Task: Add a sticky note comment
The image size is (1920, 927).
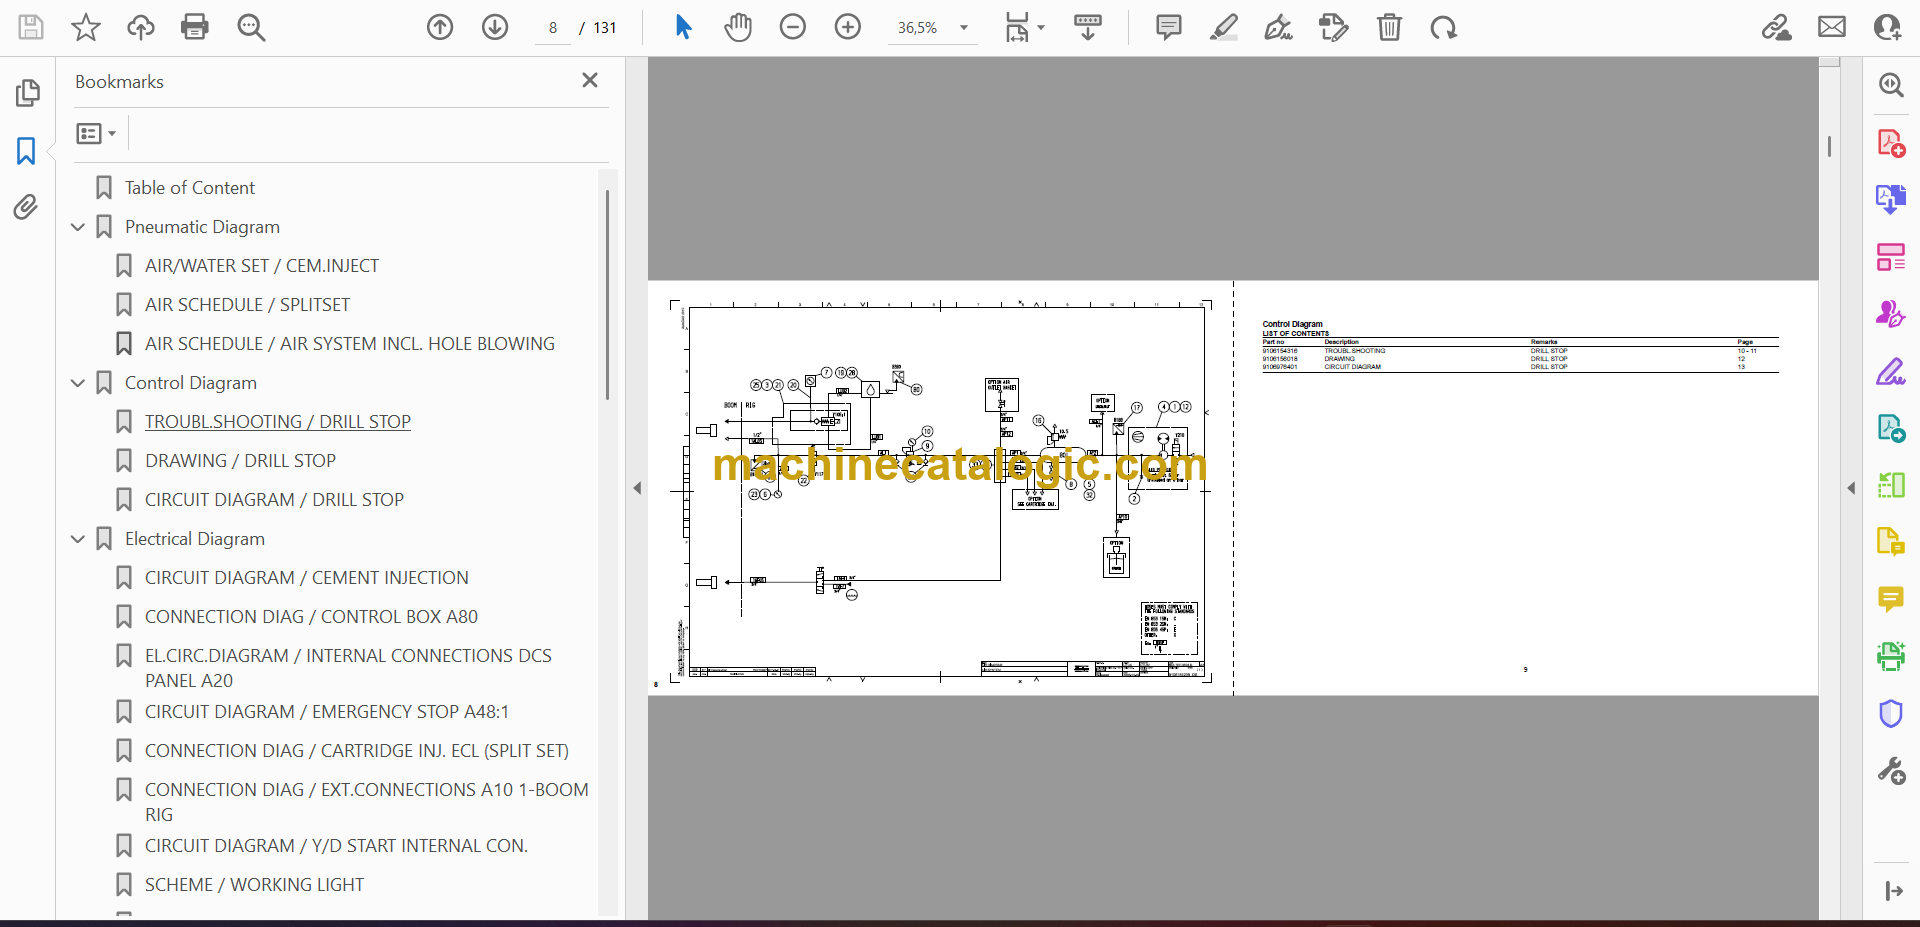Action: click(x=1168, y=27)
